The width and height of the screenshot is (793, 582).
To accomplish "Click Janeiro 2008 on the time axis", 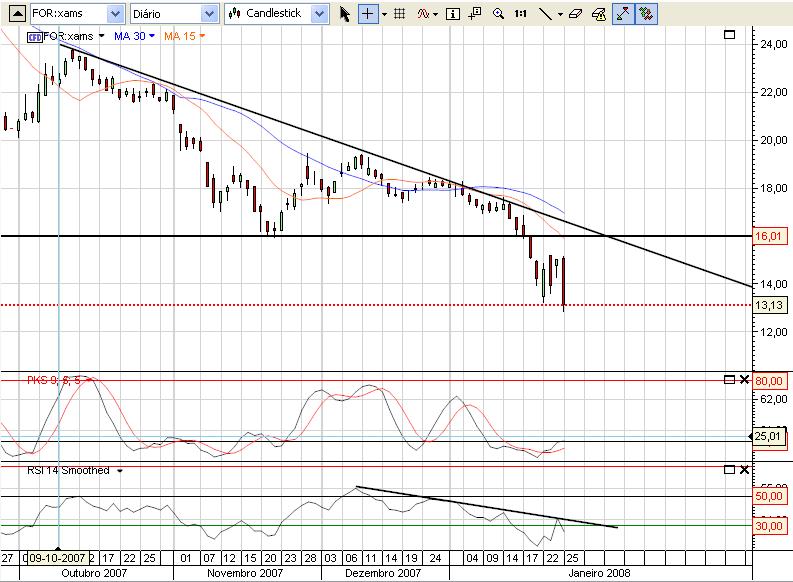I will [599, 573].
